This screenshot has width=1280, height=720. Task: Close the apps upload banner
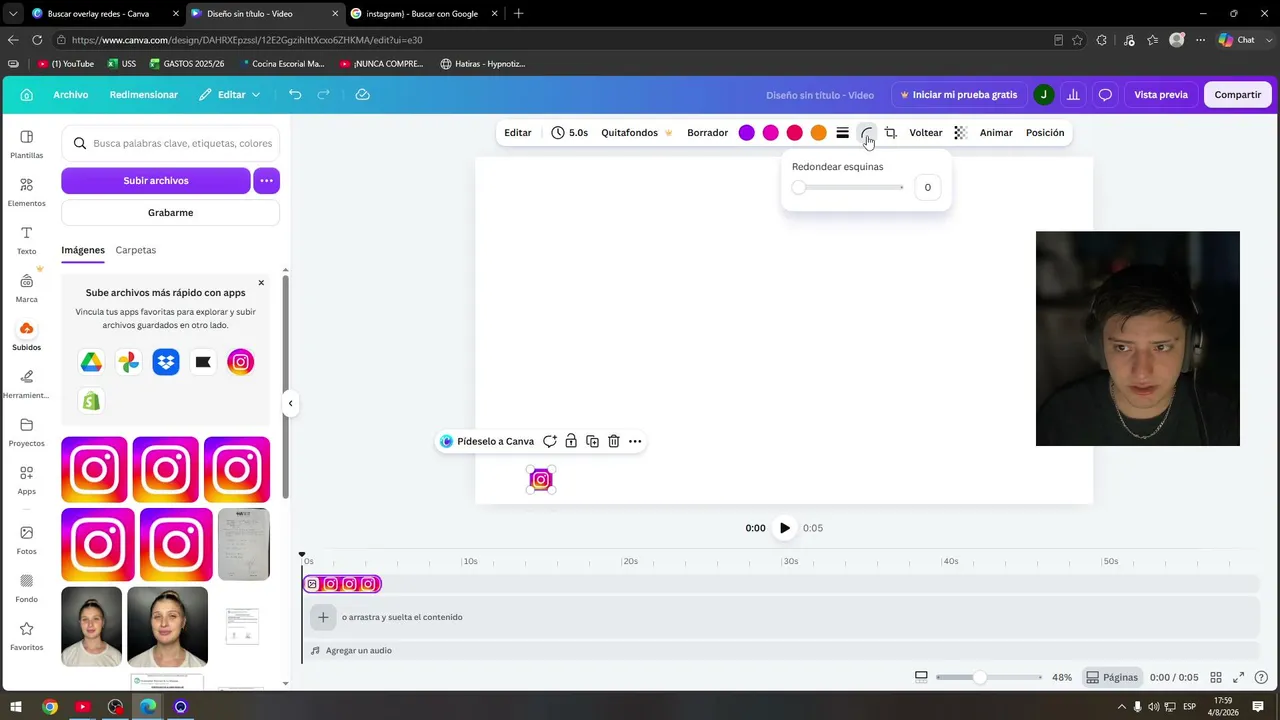click(261, 283)
